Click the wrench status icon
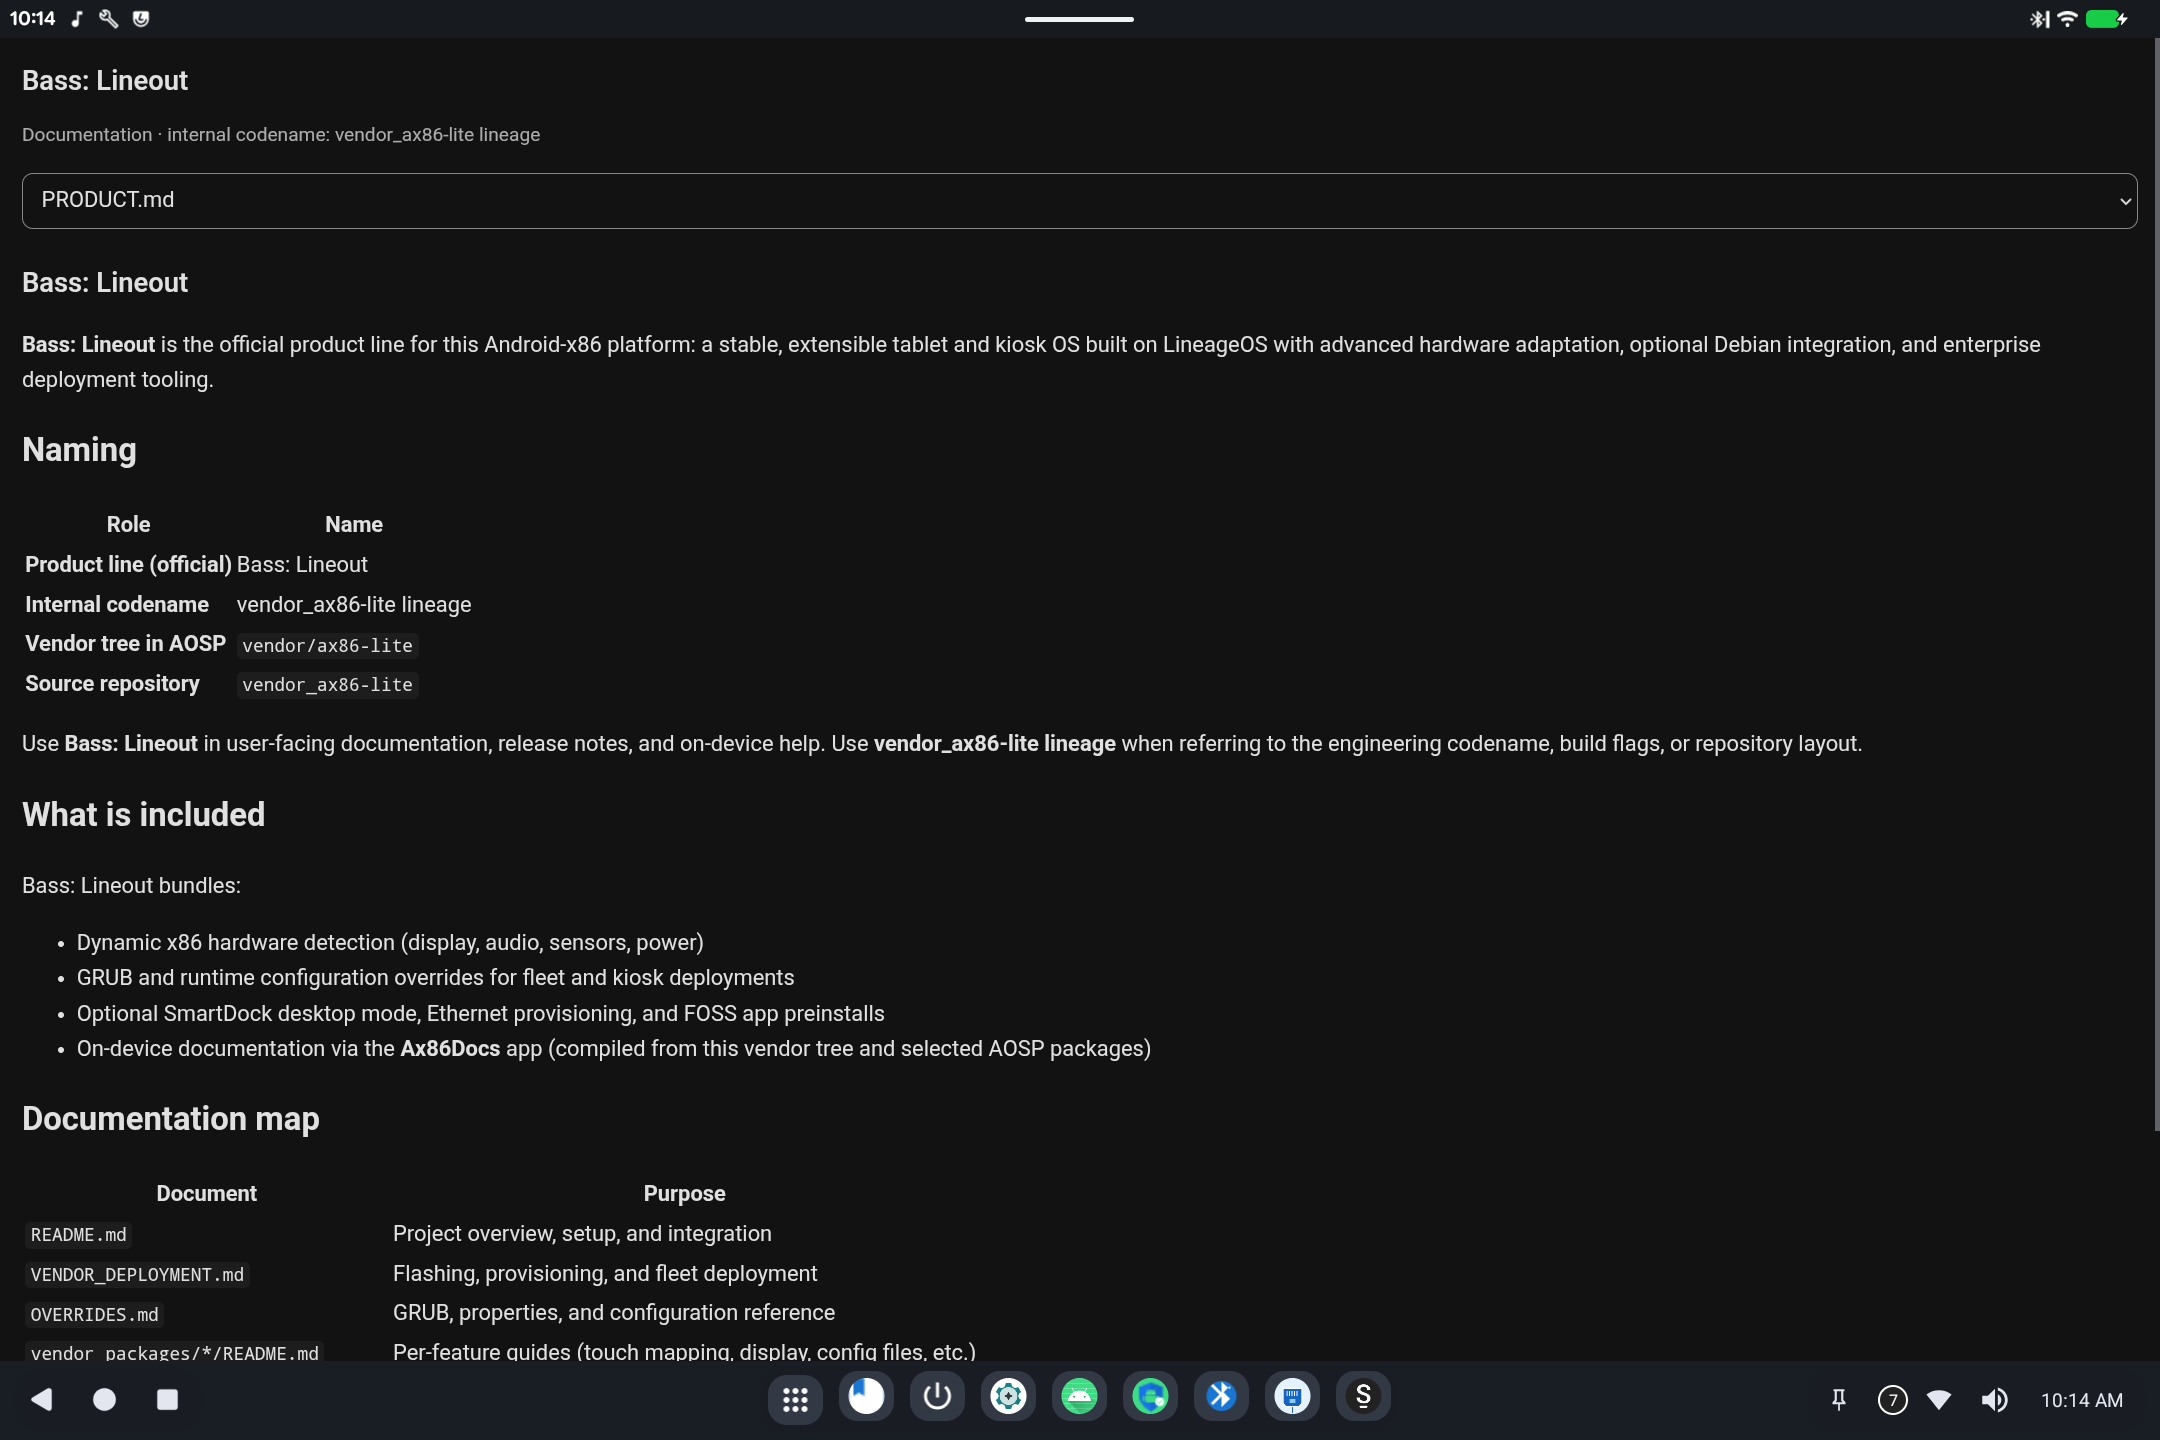Image resolution: width=2160 pixels, height=1440 pixels. [109, 19]
